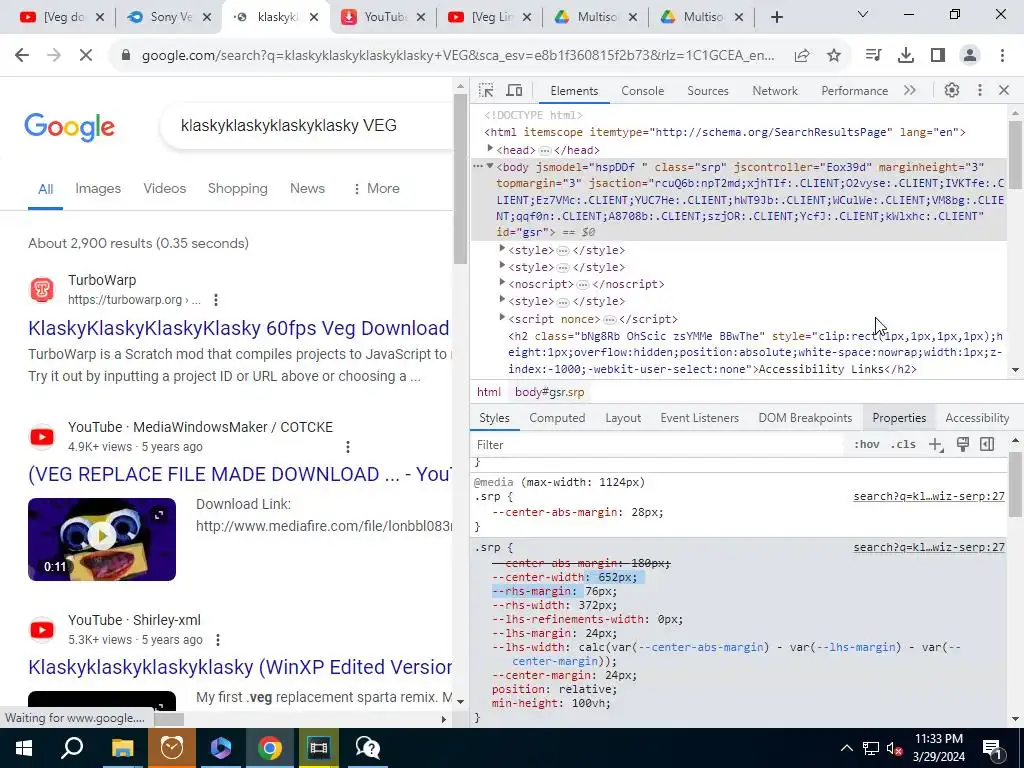Go to the Google logo homepage
The height and width of the screenshot is (768, 1024).
(69, 126)
